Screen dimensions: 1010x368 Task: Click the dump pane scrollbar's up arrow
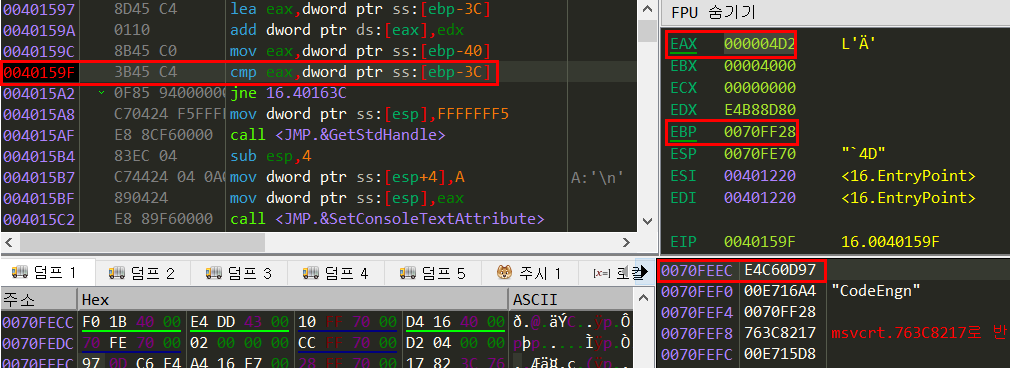click(642, 298)
